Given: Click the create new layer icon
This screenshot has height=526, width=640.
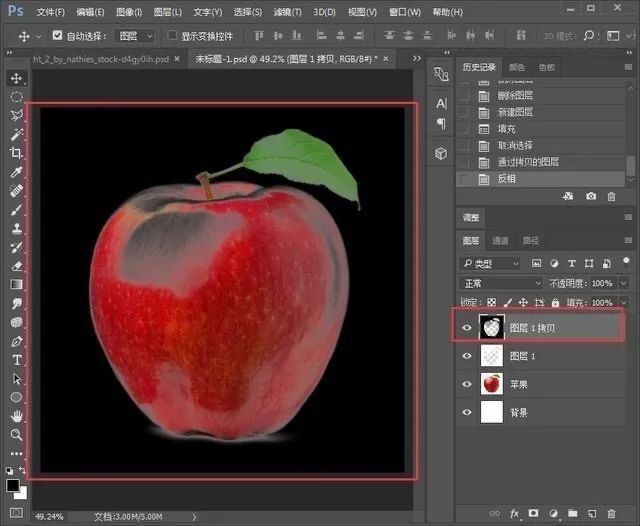Looking at the screenshot, I should point(591,513).
